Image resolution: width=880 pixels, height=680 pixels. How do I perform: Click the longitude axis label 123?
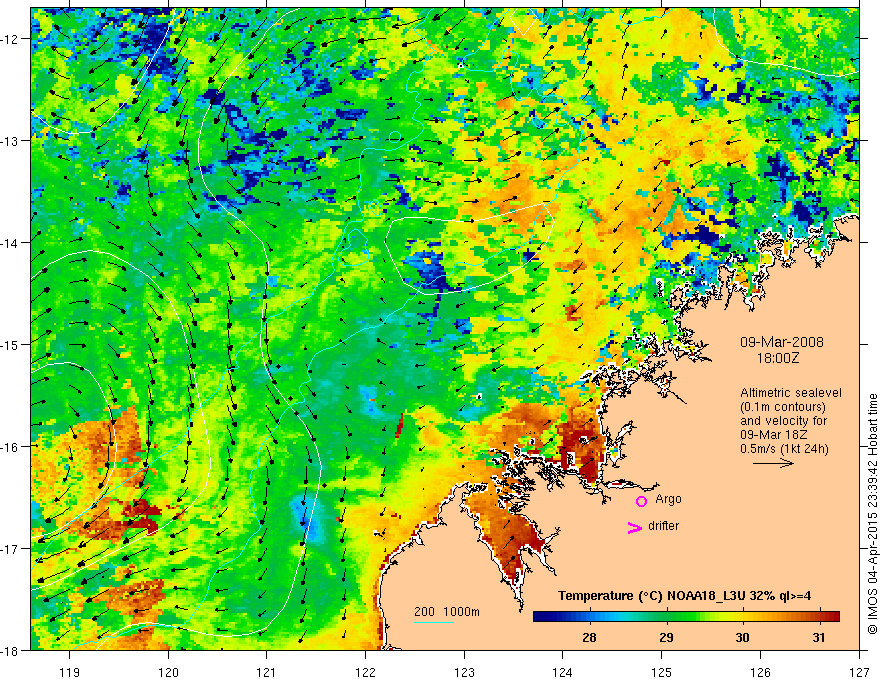464,672
